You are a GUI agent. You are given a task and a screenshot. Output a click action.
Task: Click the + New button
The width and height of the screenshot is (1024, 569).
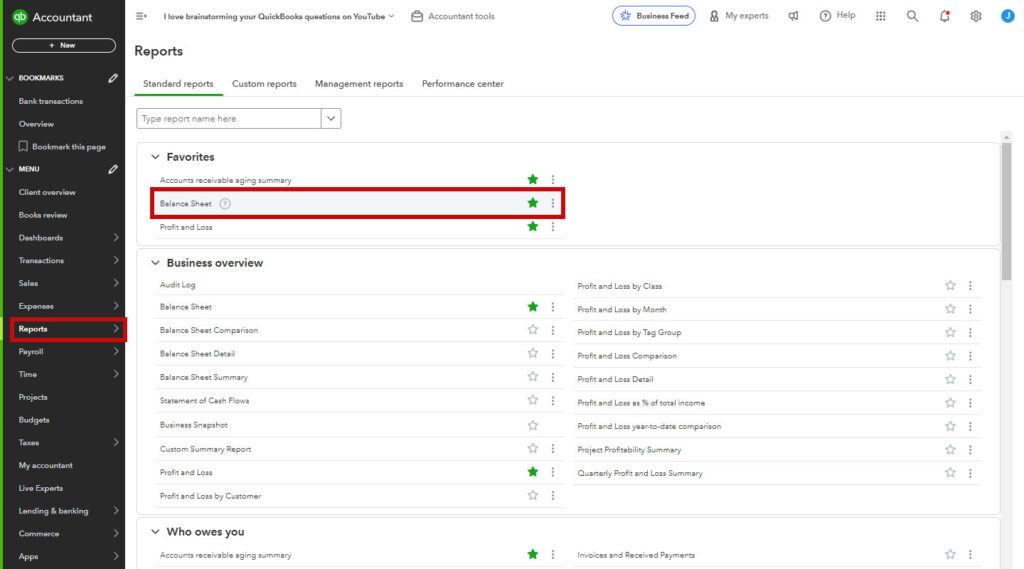click(64, 45)
